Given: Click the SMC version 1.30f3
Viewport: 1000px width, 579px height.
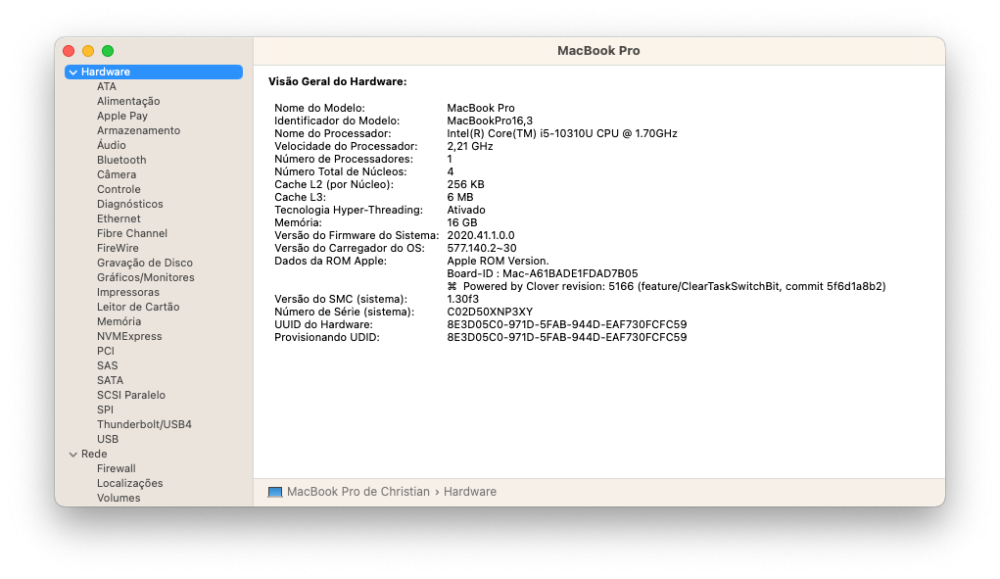Looking at the screenshot, I should [463, 299].
